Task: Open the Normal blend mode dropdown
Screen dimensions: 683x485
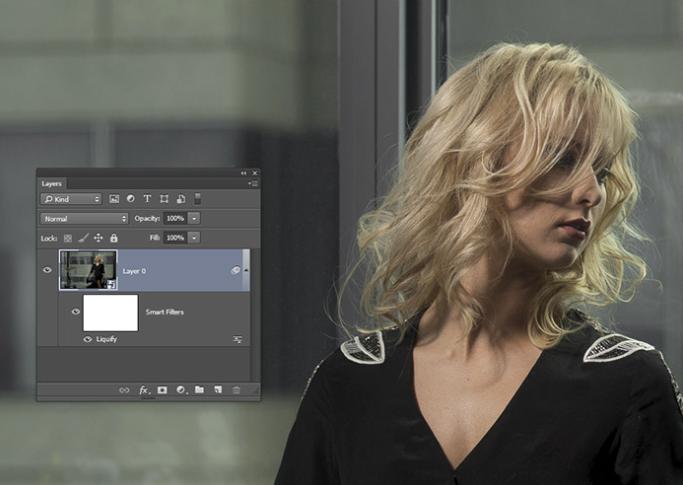Action: pos(84,218)
